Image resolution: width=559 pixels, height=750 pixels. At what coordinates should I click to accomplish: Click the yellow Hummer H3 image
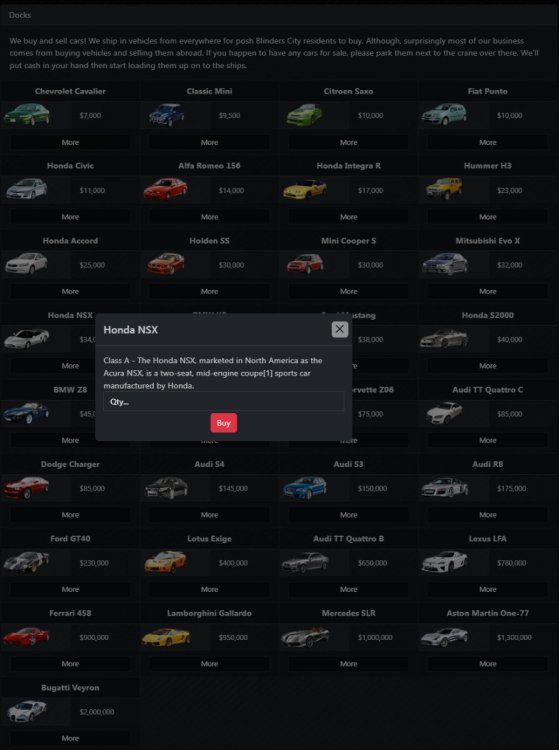444,189
